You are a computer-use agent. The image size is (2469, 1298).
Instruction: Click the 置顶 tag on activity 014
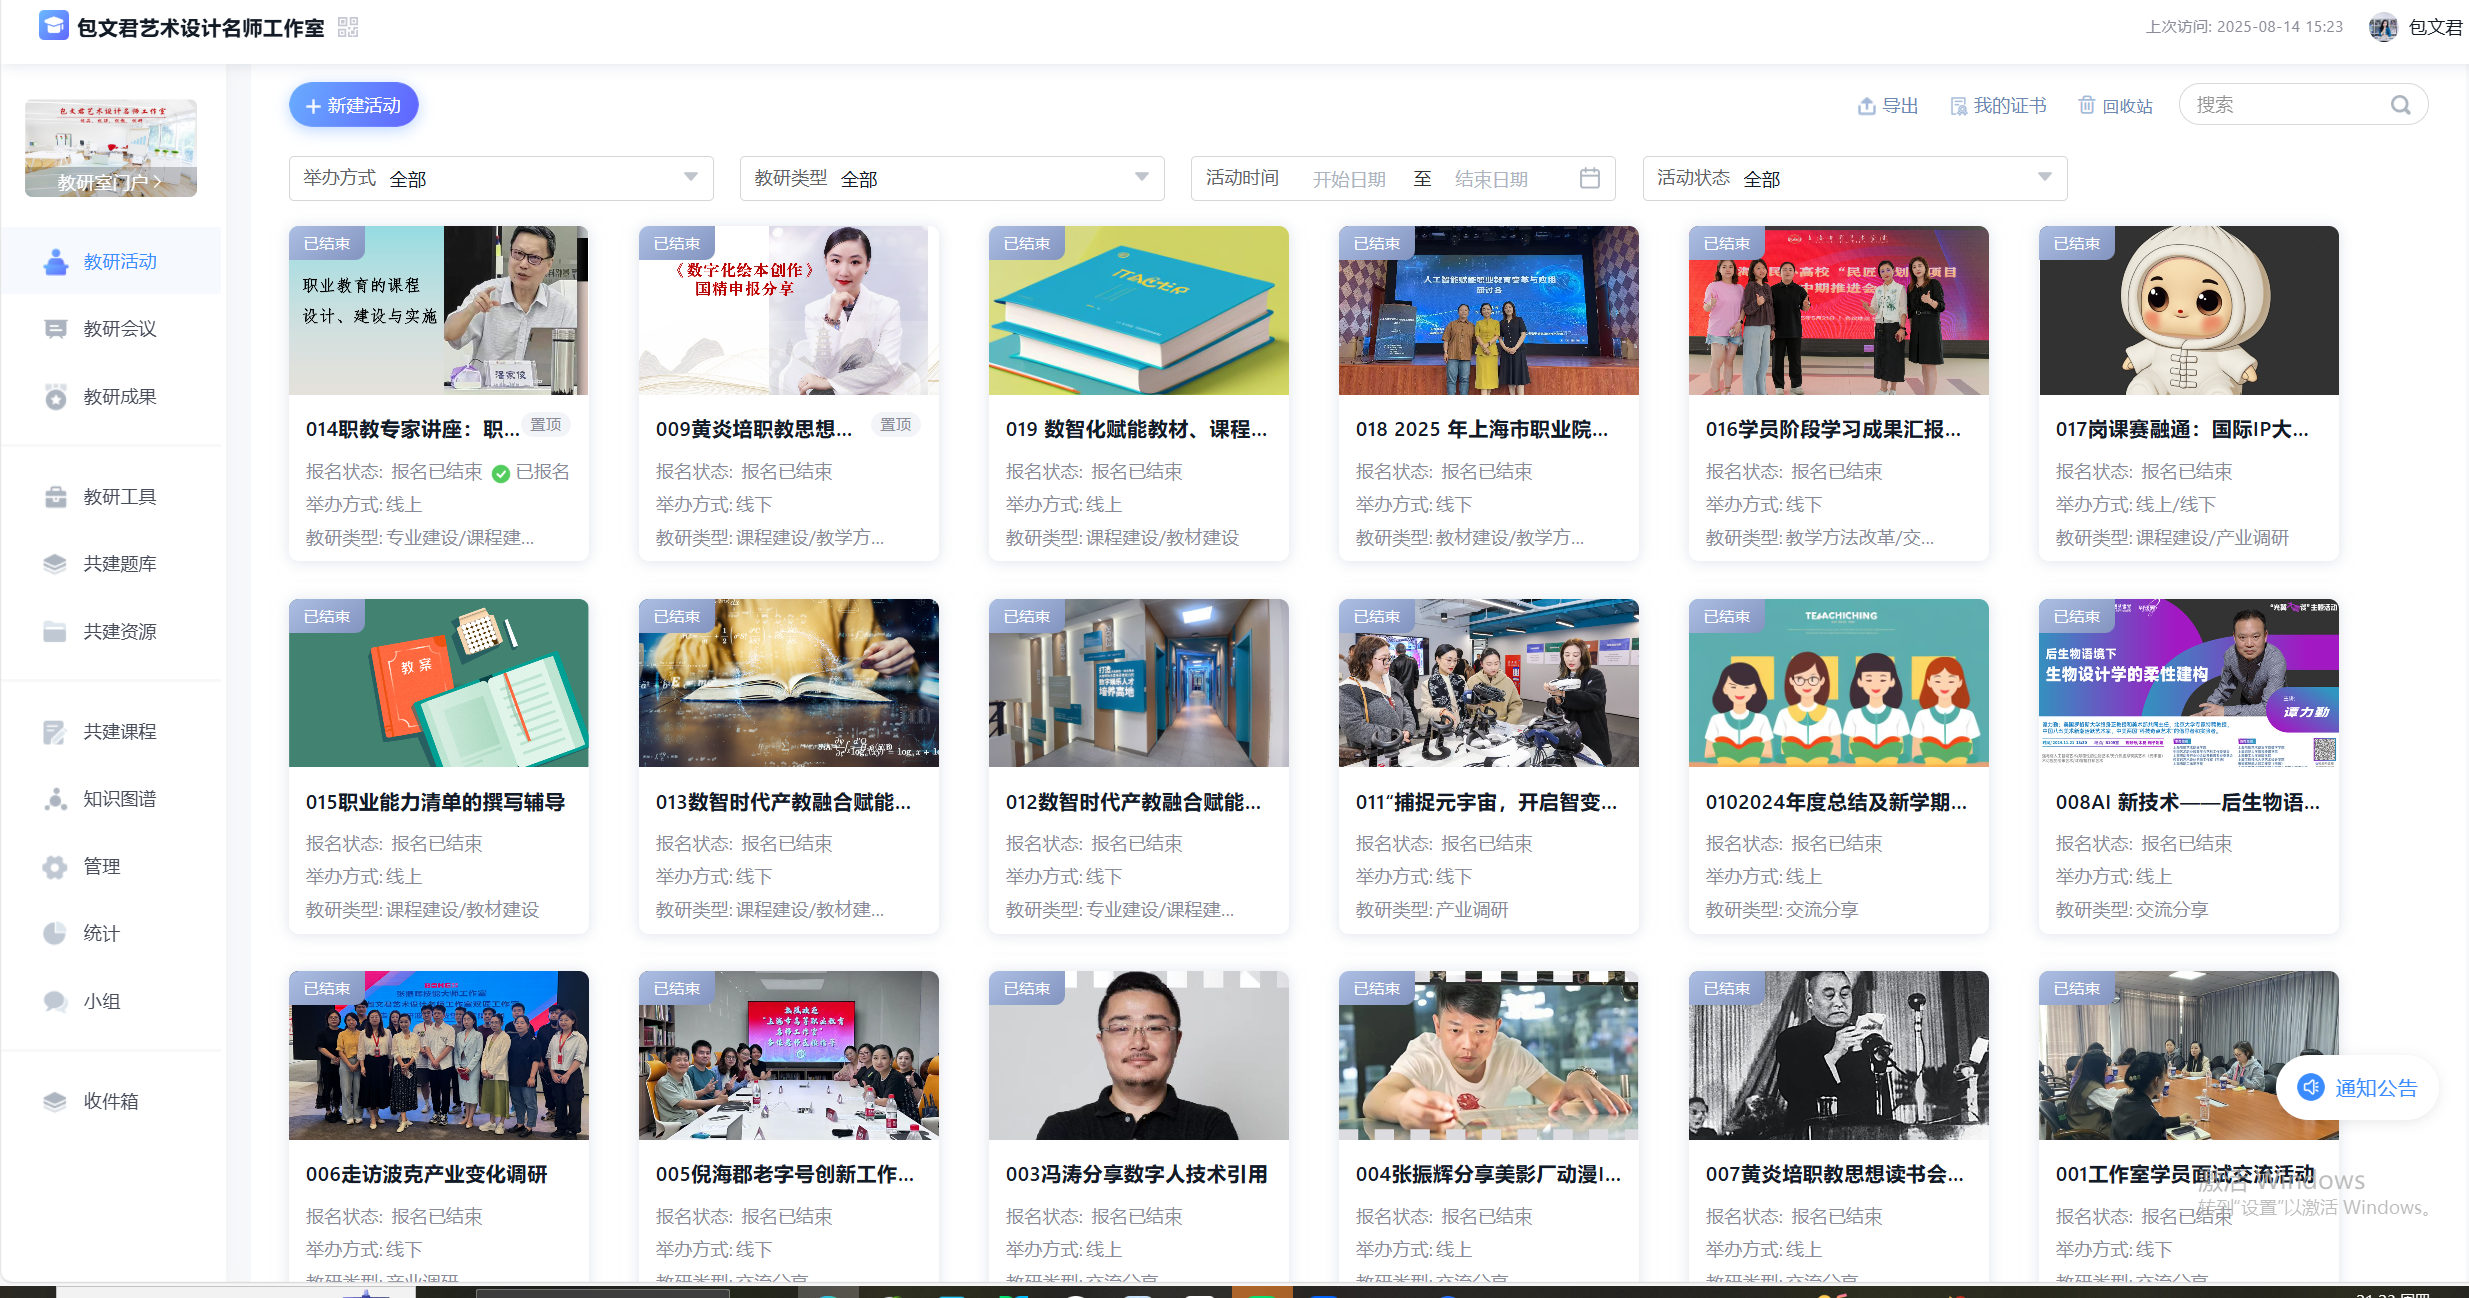click(x=546, y=425)
